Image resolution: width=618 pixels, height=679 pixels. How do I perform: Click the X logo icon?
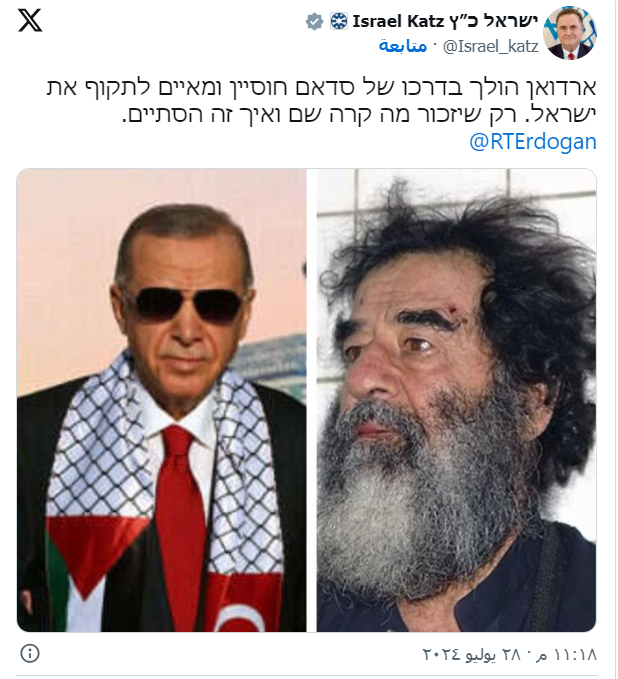30,20
